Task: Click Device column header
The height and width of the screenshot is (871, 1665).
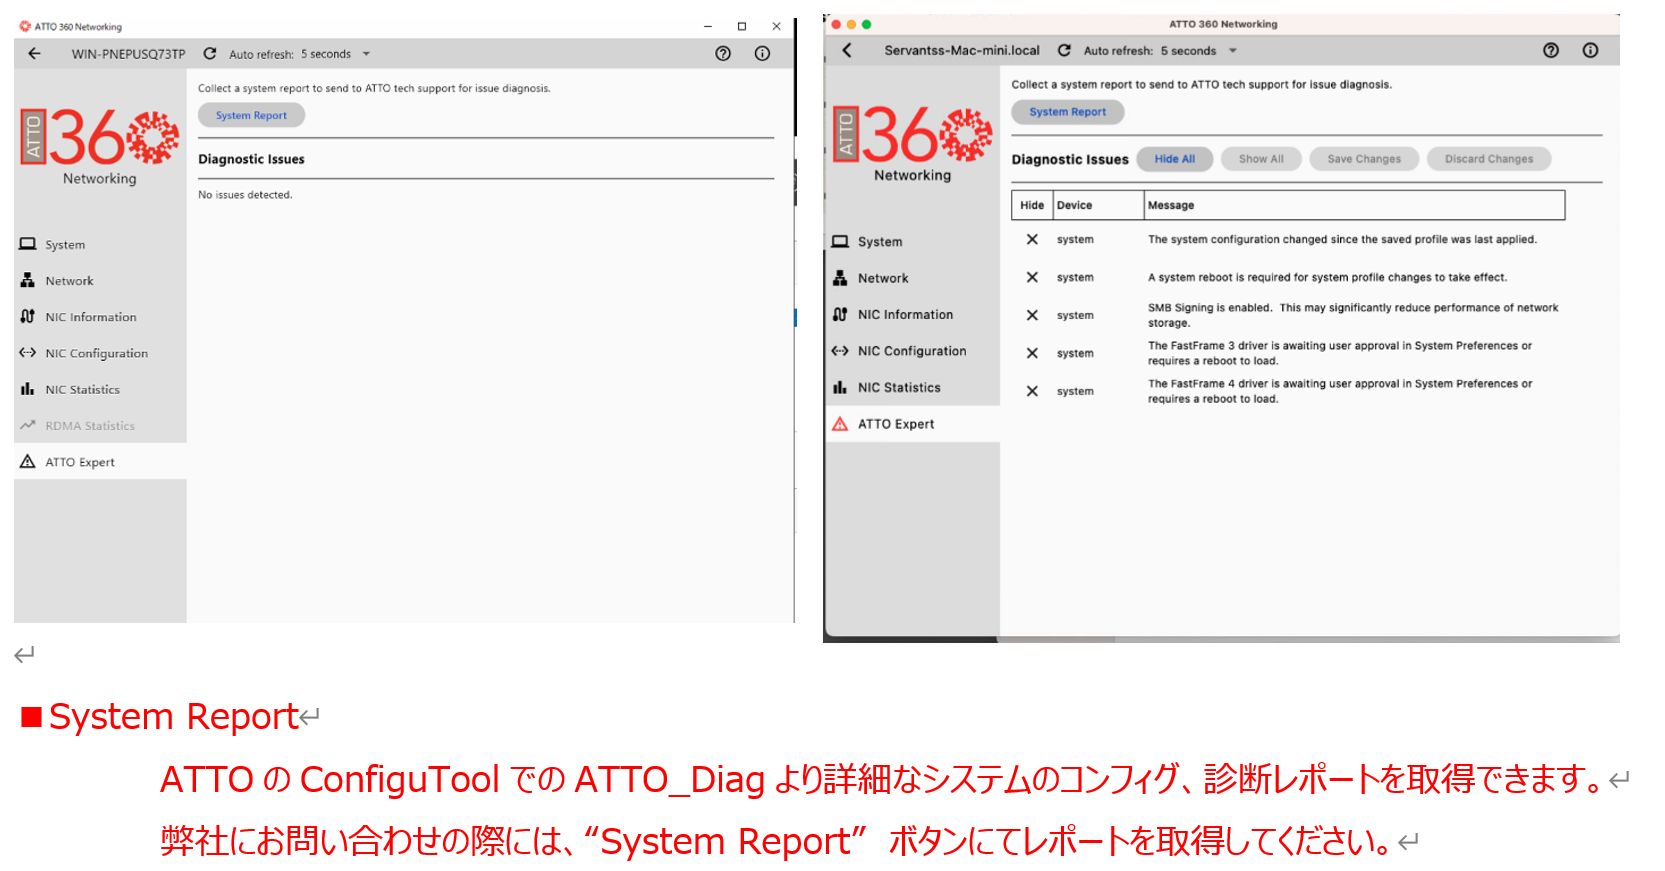Action: [1098, 205]
